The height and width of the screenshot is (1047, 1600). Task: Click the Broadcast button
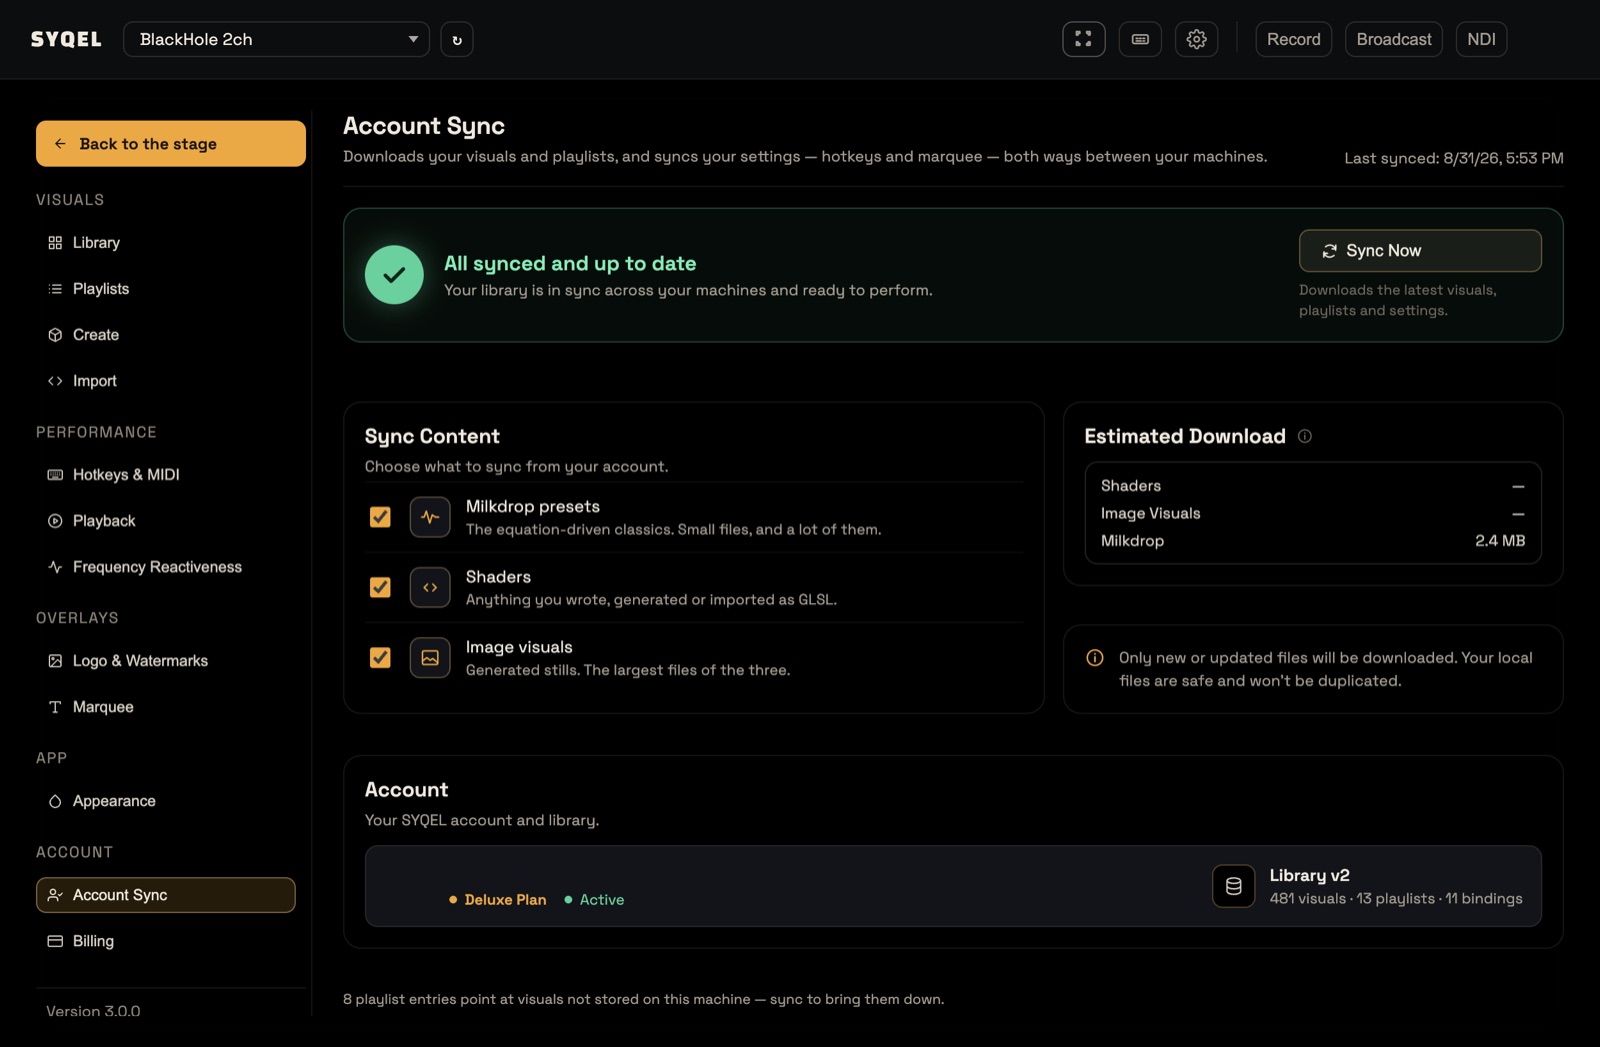point(1393,39)
